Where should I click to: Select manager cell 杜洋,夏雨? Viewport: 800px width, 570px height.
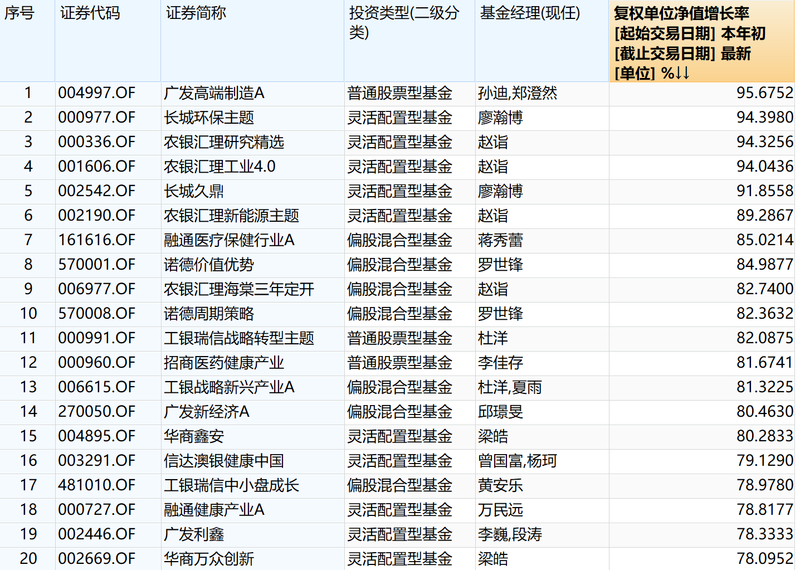point(510,387)
